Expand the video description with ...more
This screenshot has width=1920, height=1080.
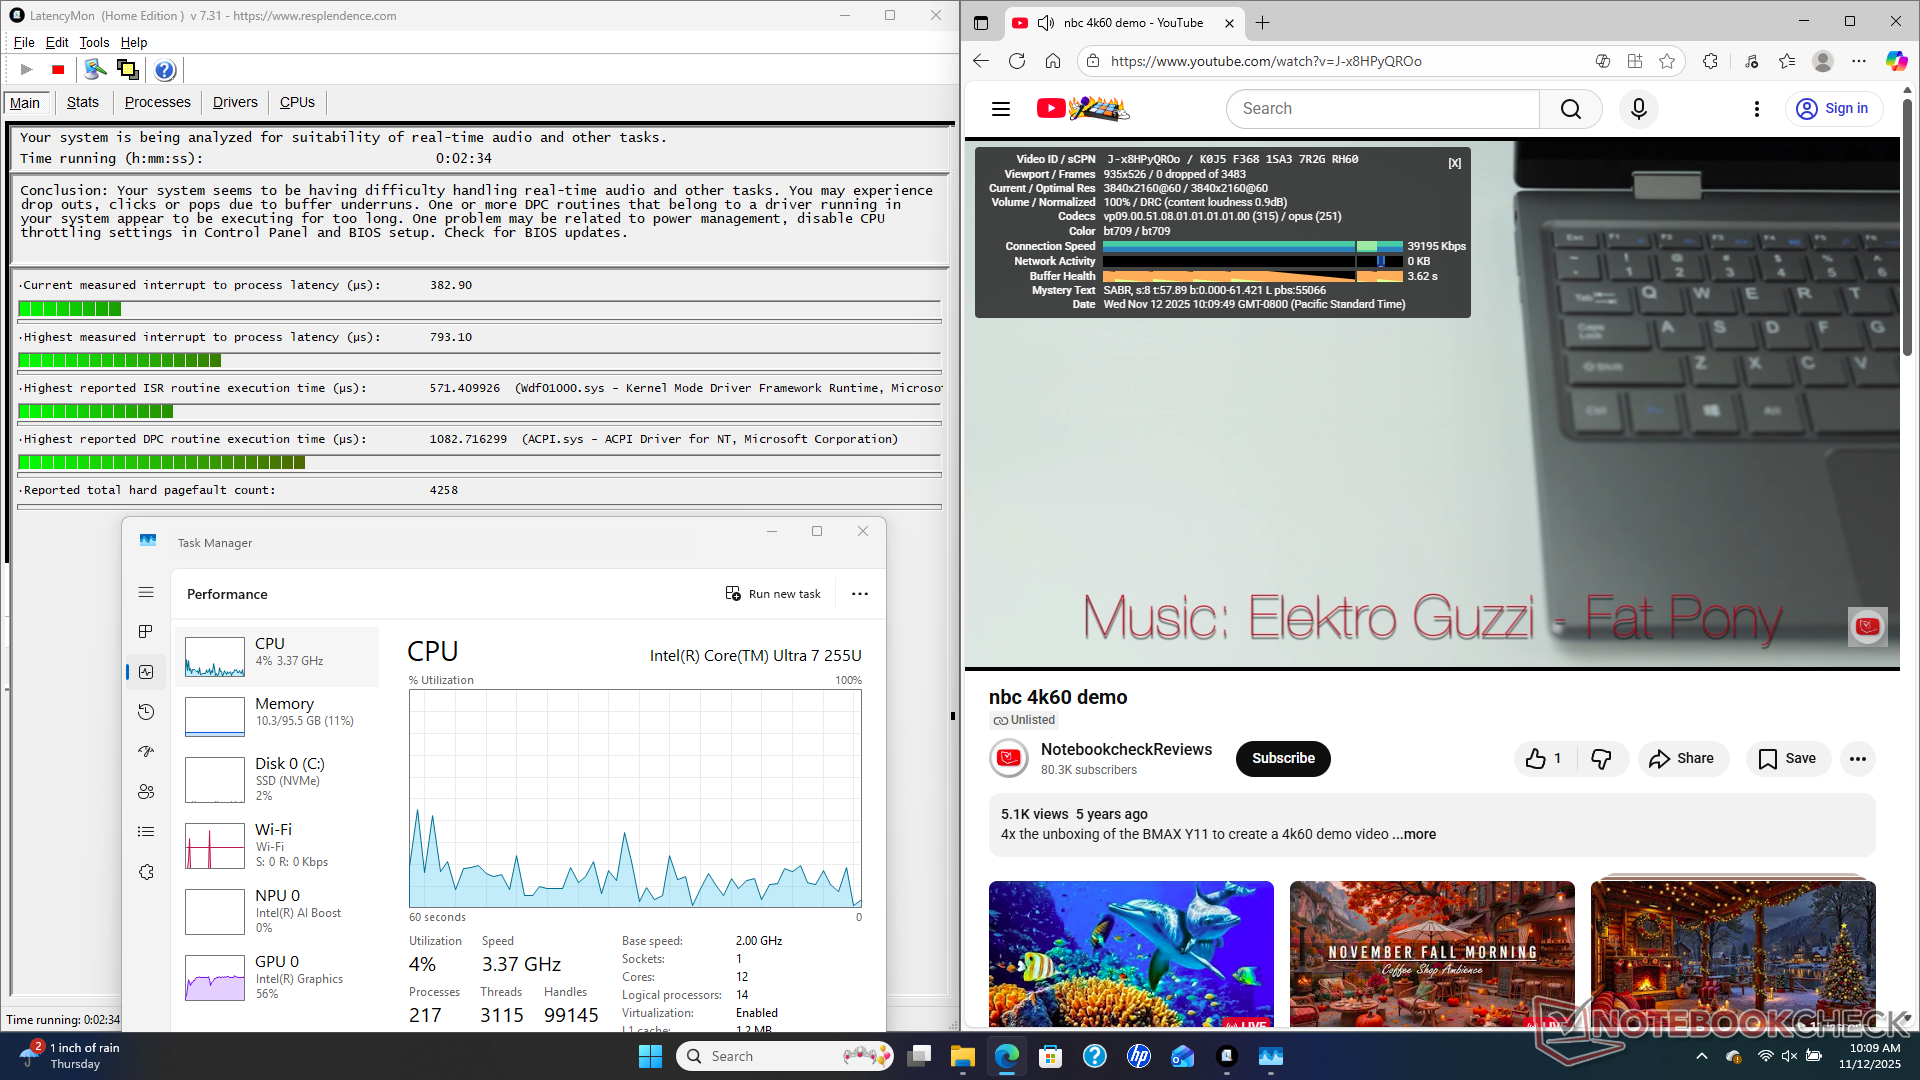[x=1414, y=834]
